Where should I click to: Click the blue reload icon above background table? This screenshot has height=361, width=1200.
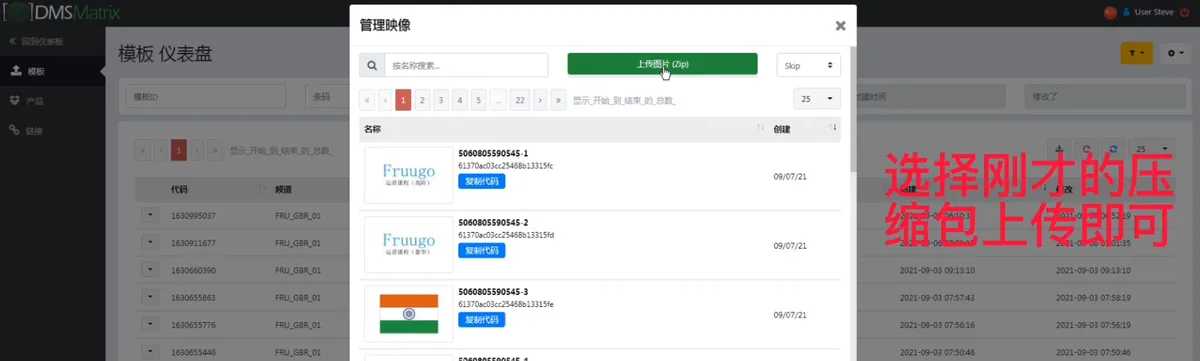pos(1112,148)
